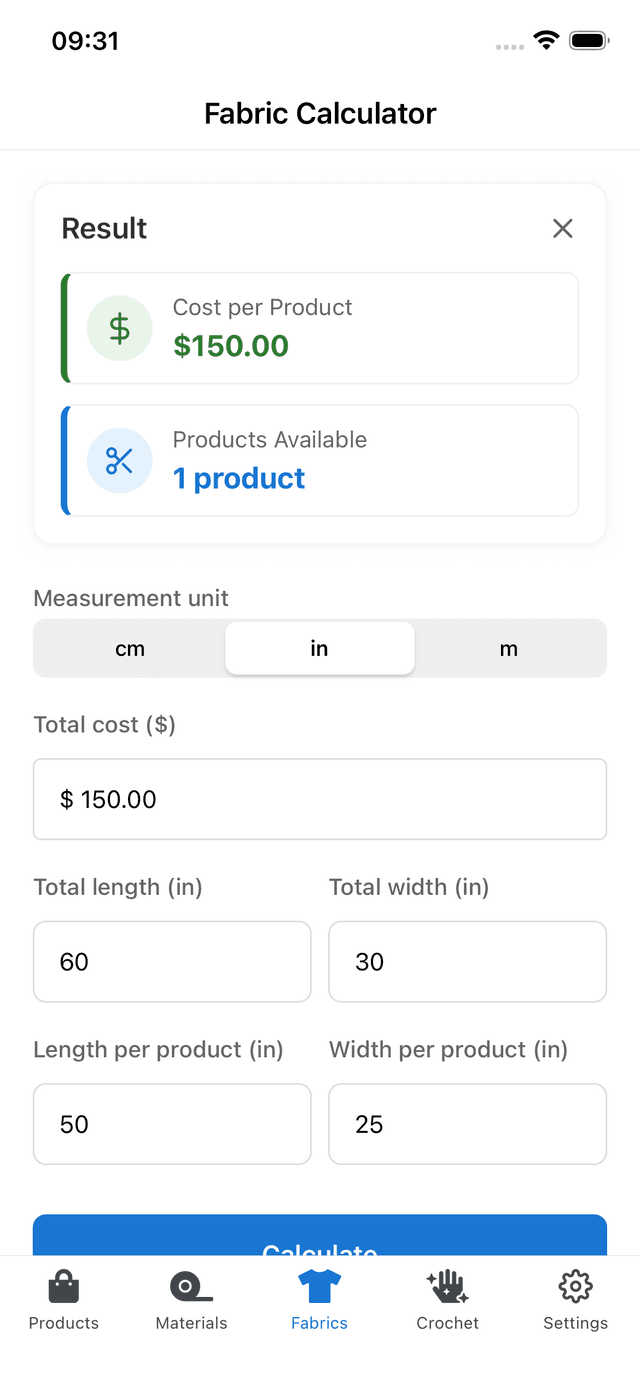Image resolution: width=640 pixels, height=1385 pixels.
Task: Tap the 'Length per product (in)' label
Action: pos(159,1050)
